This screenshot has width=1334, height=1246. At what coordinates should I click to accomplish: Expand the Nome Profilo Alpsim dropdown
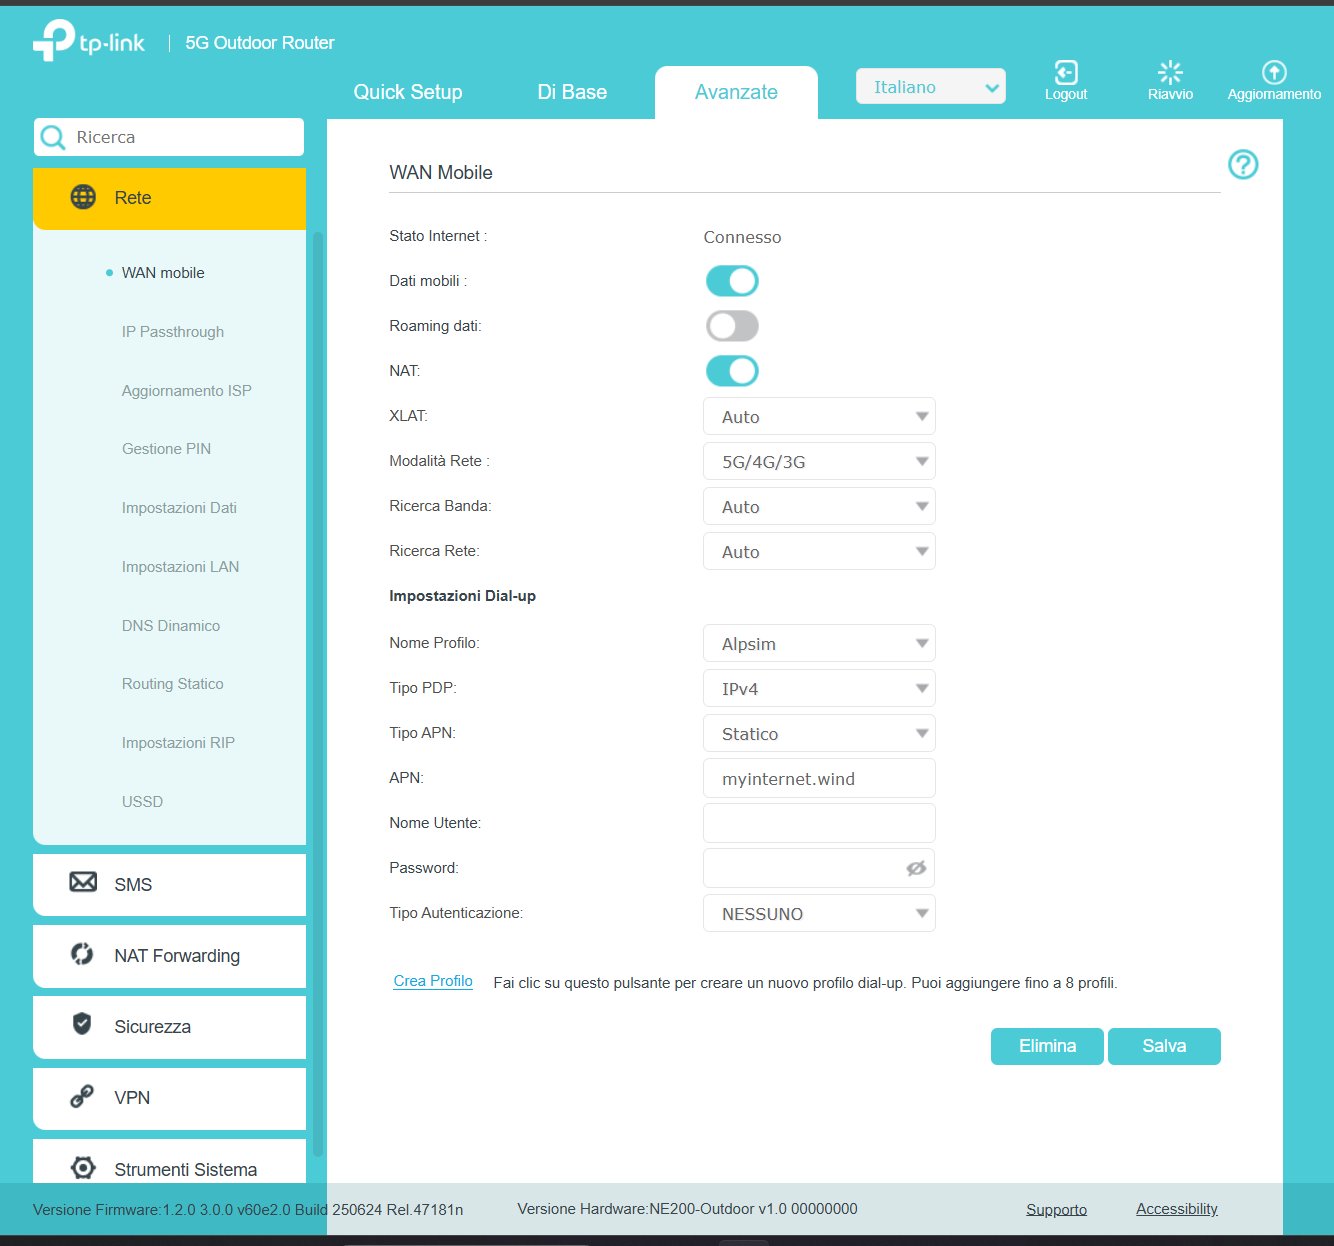[819, 644]
